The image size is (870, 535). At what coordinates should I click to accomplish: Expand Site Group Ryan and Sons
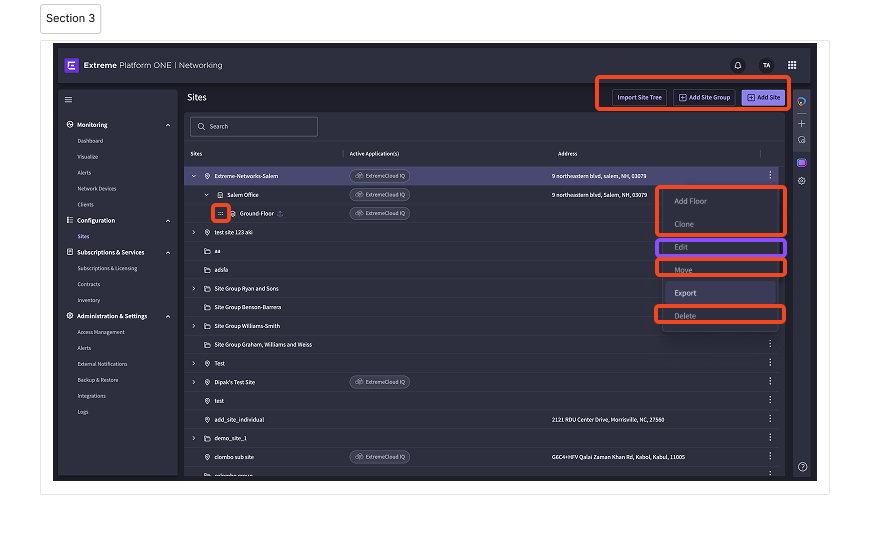(x=194, y=289)
